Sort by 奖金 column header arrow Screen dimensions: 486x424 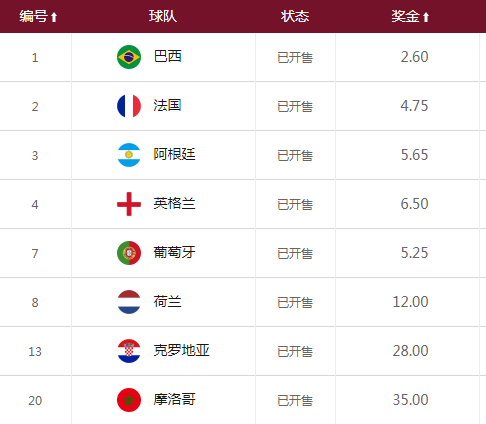pos(426,17)
